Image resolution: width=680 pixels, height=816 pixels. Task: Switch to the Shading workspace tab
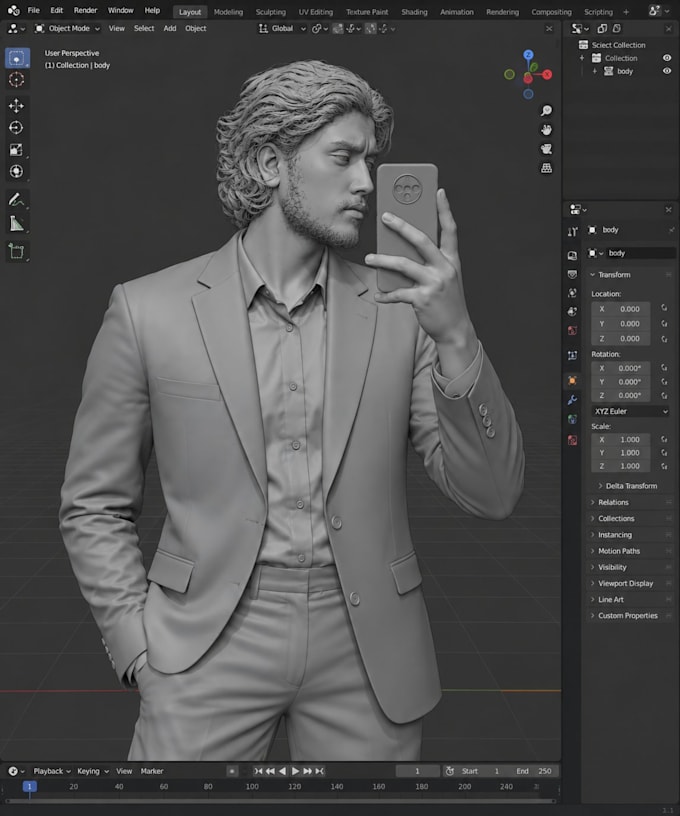click(x=414, y=11)
